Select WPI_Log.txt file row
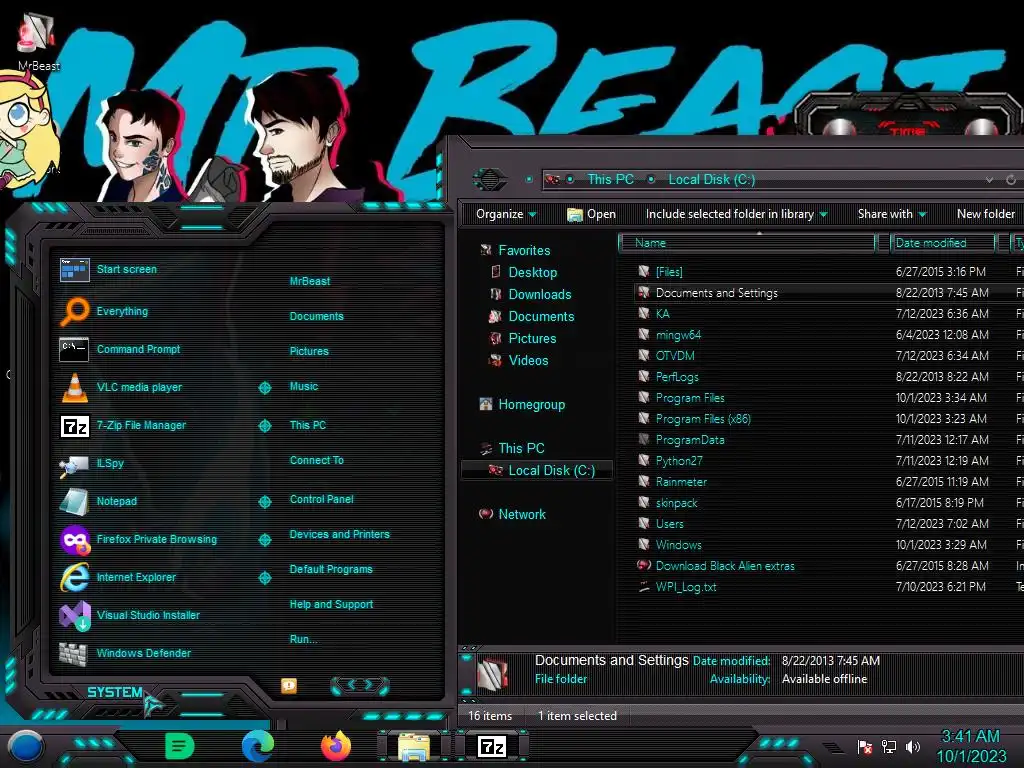 click(828, 587)
